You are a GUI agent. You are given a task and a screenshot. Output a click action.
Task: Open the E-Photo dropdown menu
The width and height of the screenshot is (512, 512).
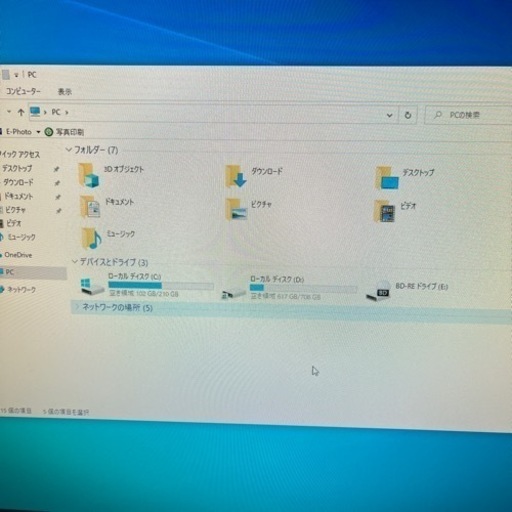coord(38,132)
